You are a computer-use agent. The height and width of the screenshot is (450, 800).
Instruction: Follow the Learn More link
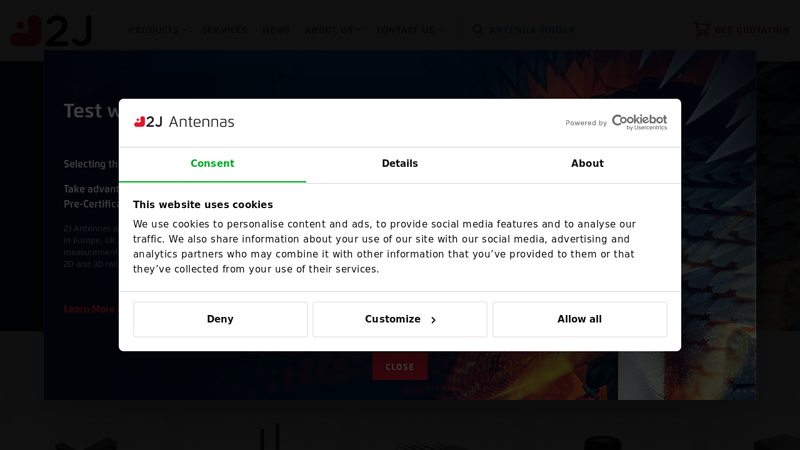[89, 309]
